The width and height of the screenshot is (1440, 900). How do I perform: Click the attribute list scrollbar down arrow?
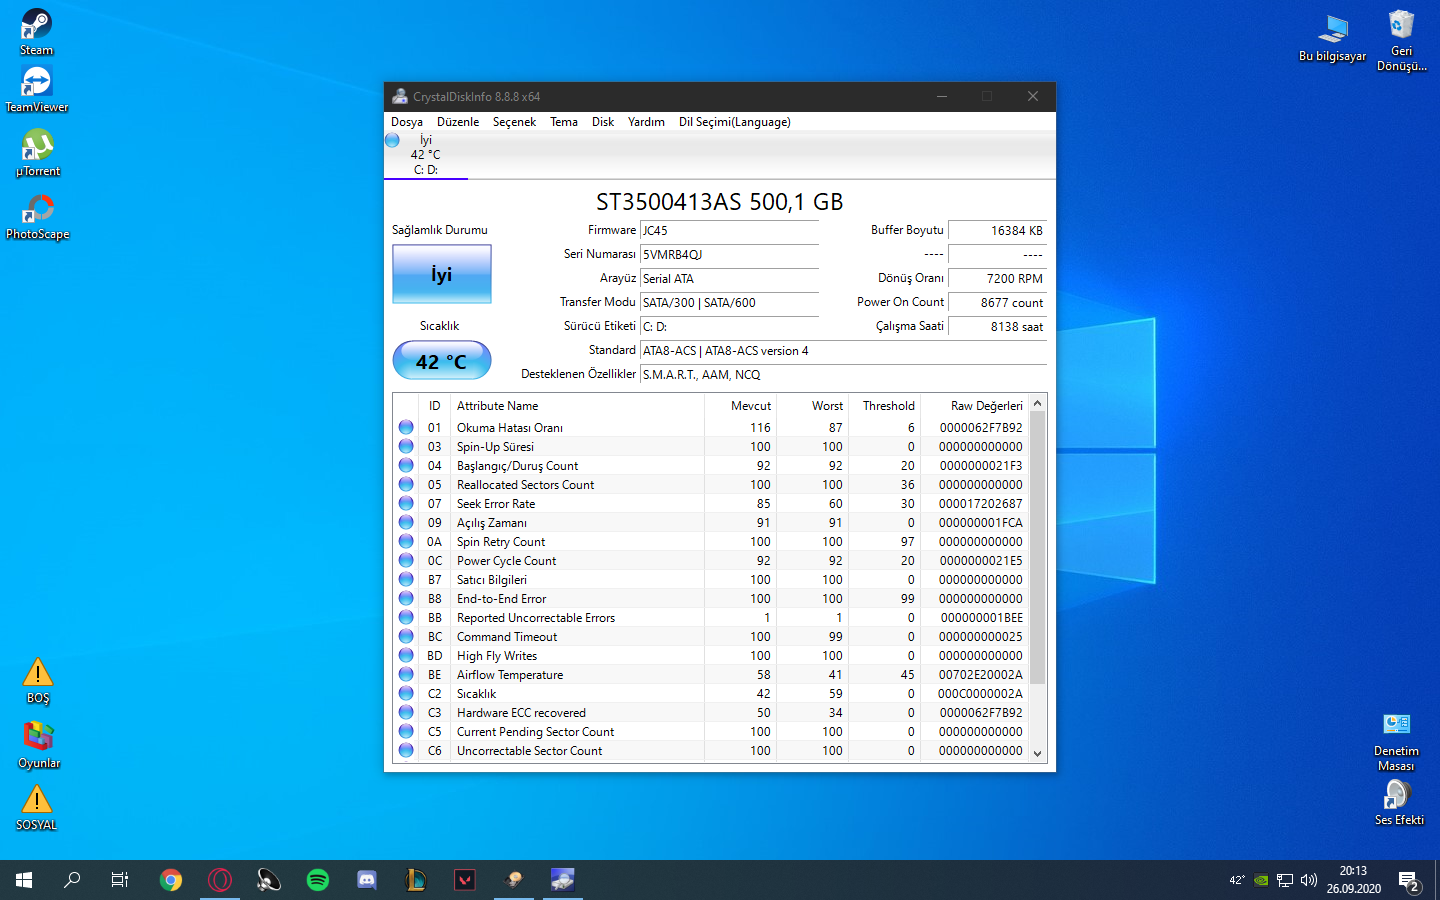(1038, 753)
